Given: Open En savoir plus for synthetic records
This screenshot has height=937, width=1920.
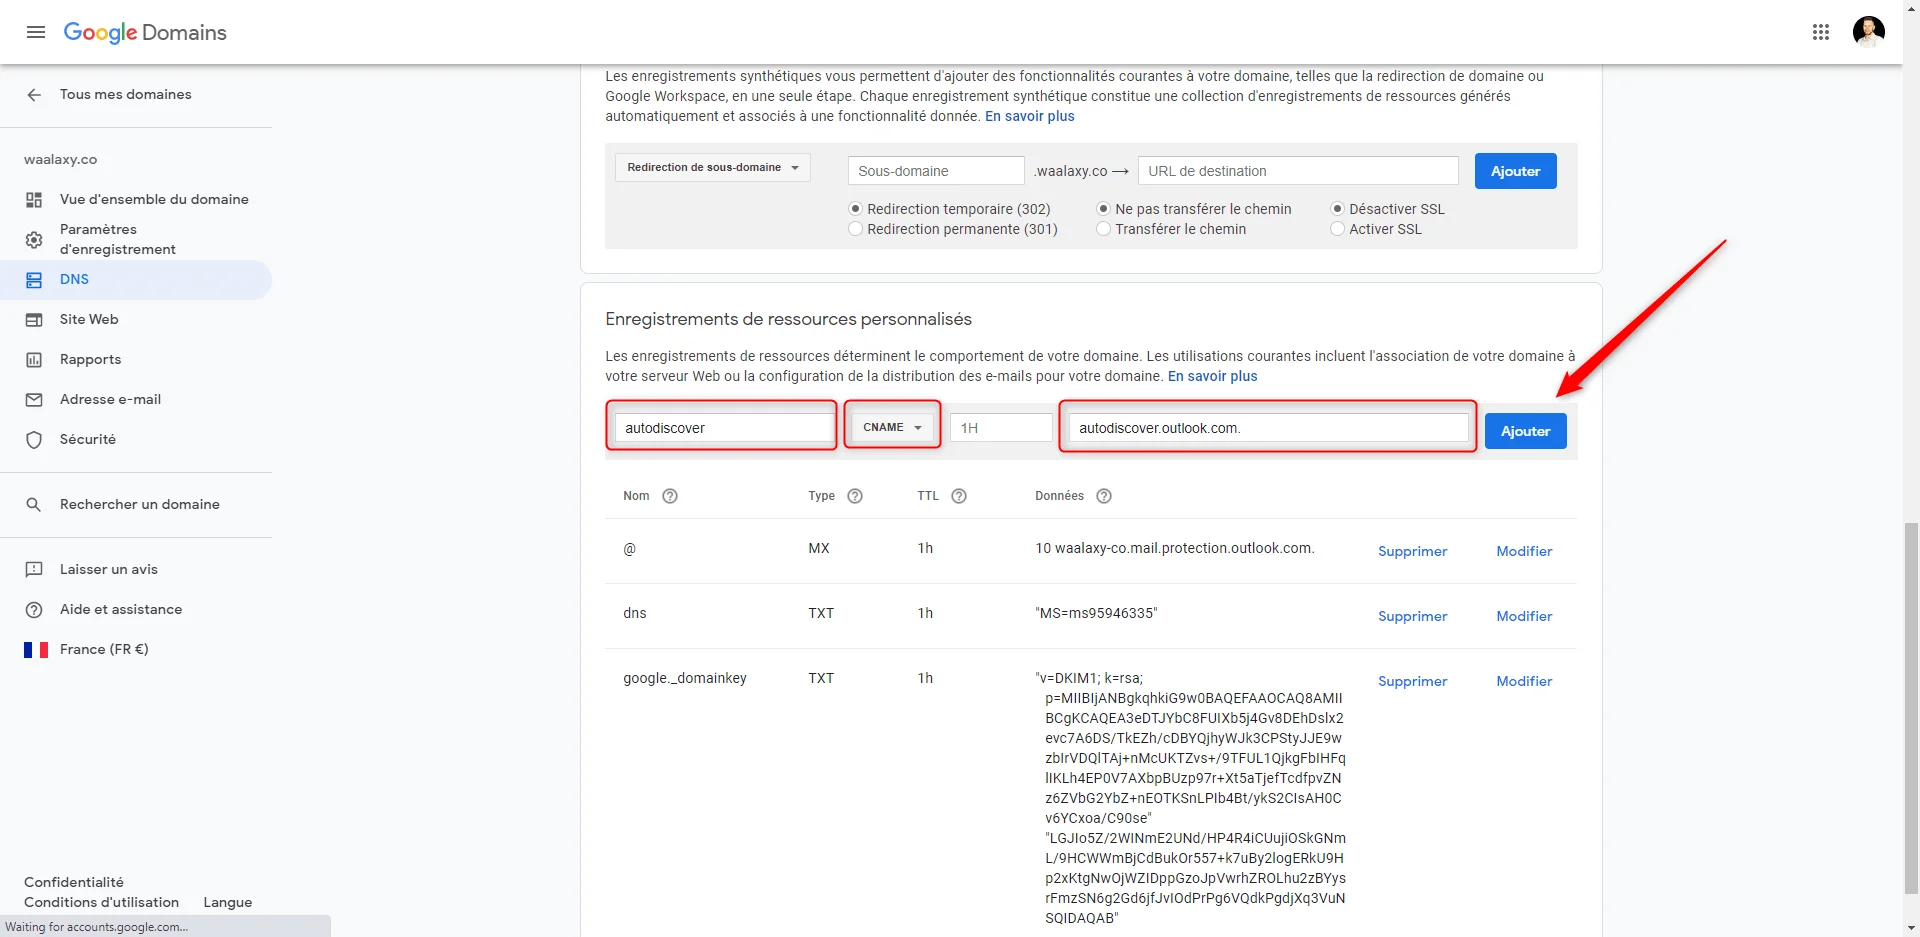Looking at the screenshot, I should (x=1030, y=116).
